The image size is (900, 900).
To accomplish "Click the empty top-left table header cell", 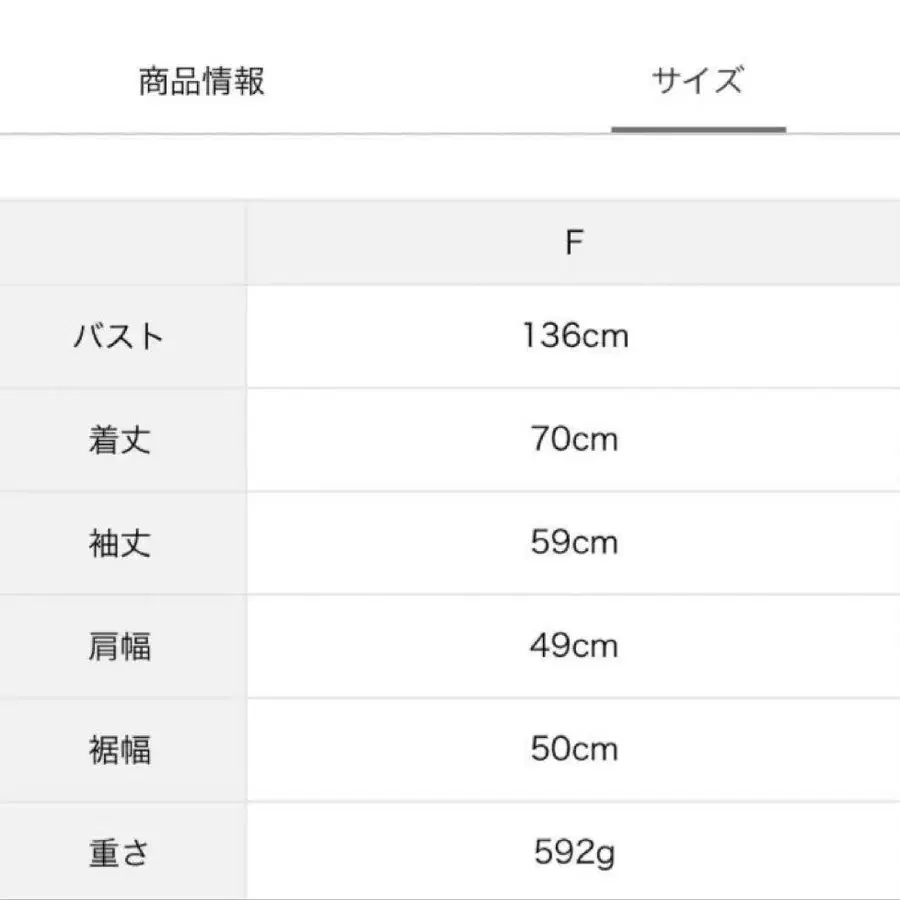I will [122, 243].
